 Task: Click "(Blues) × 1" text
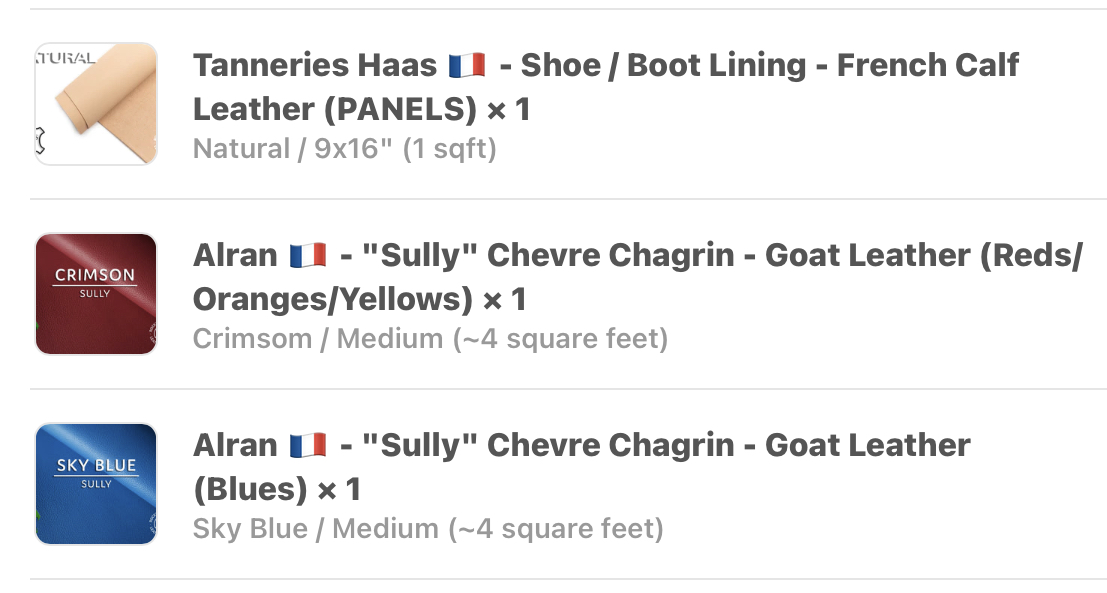[x=276, y=489]
